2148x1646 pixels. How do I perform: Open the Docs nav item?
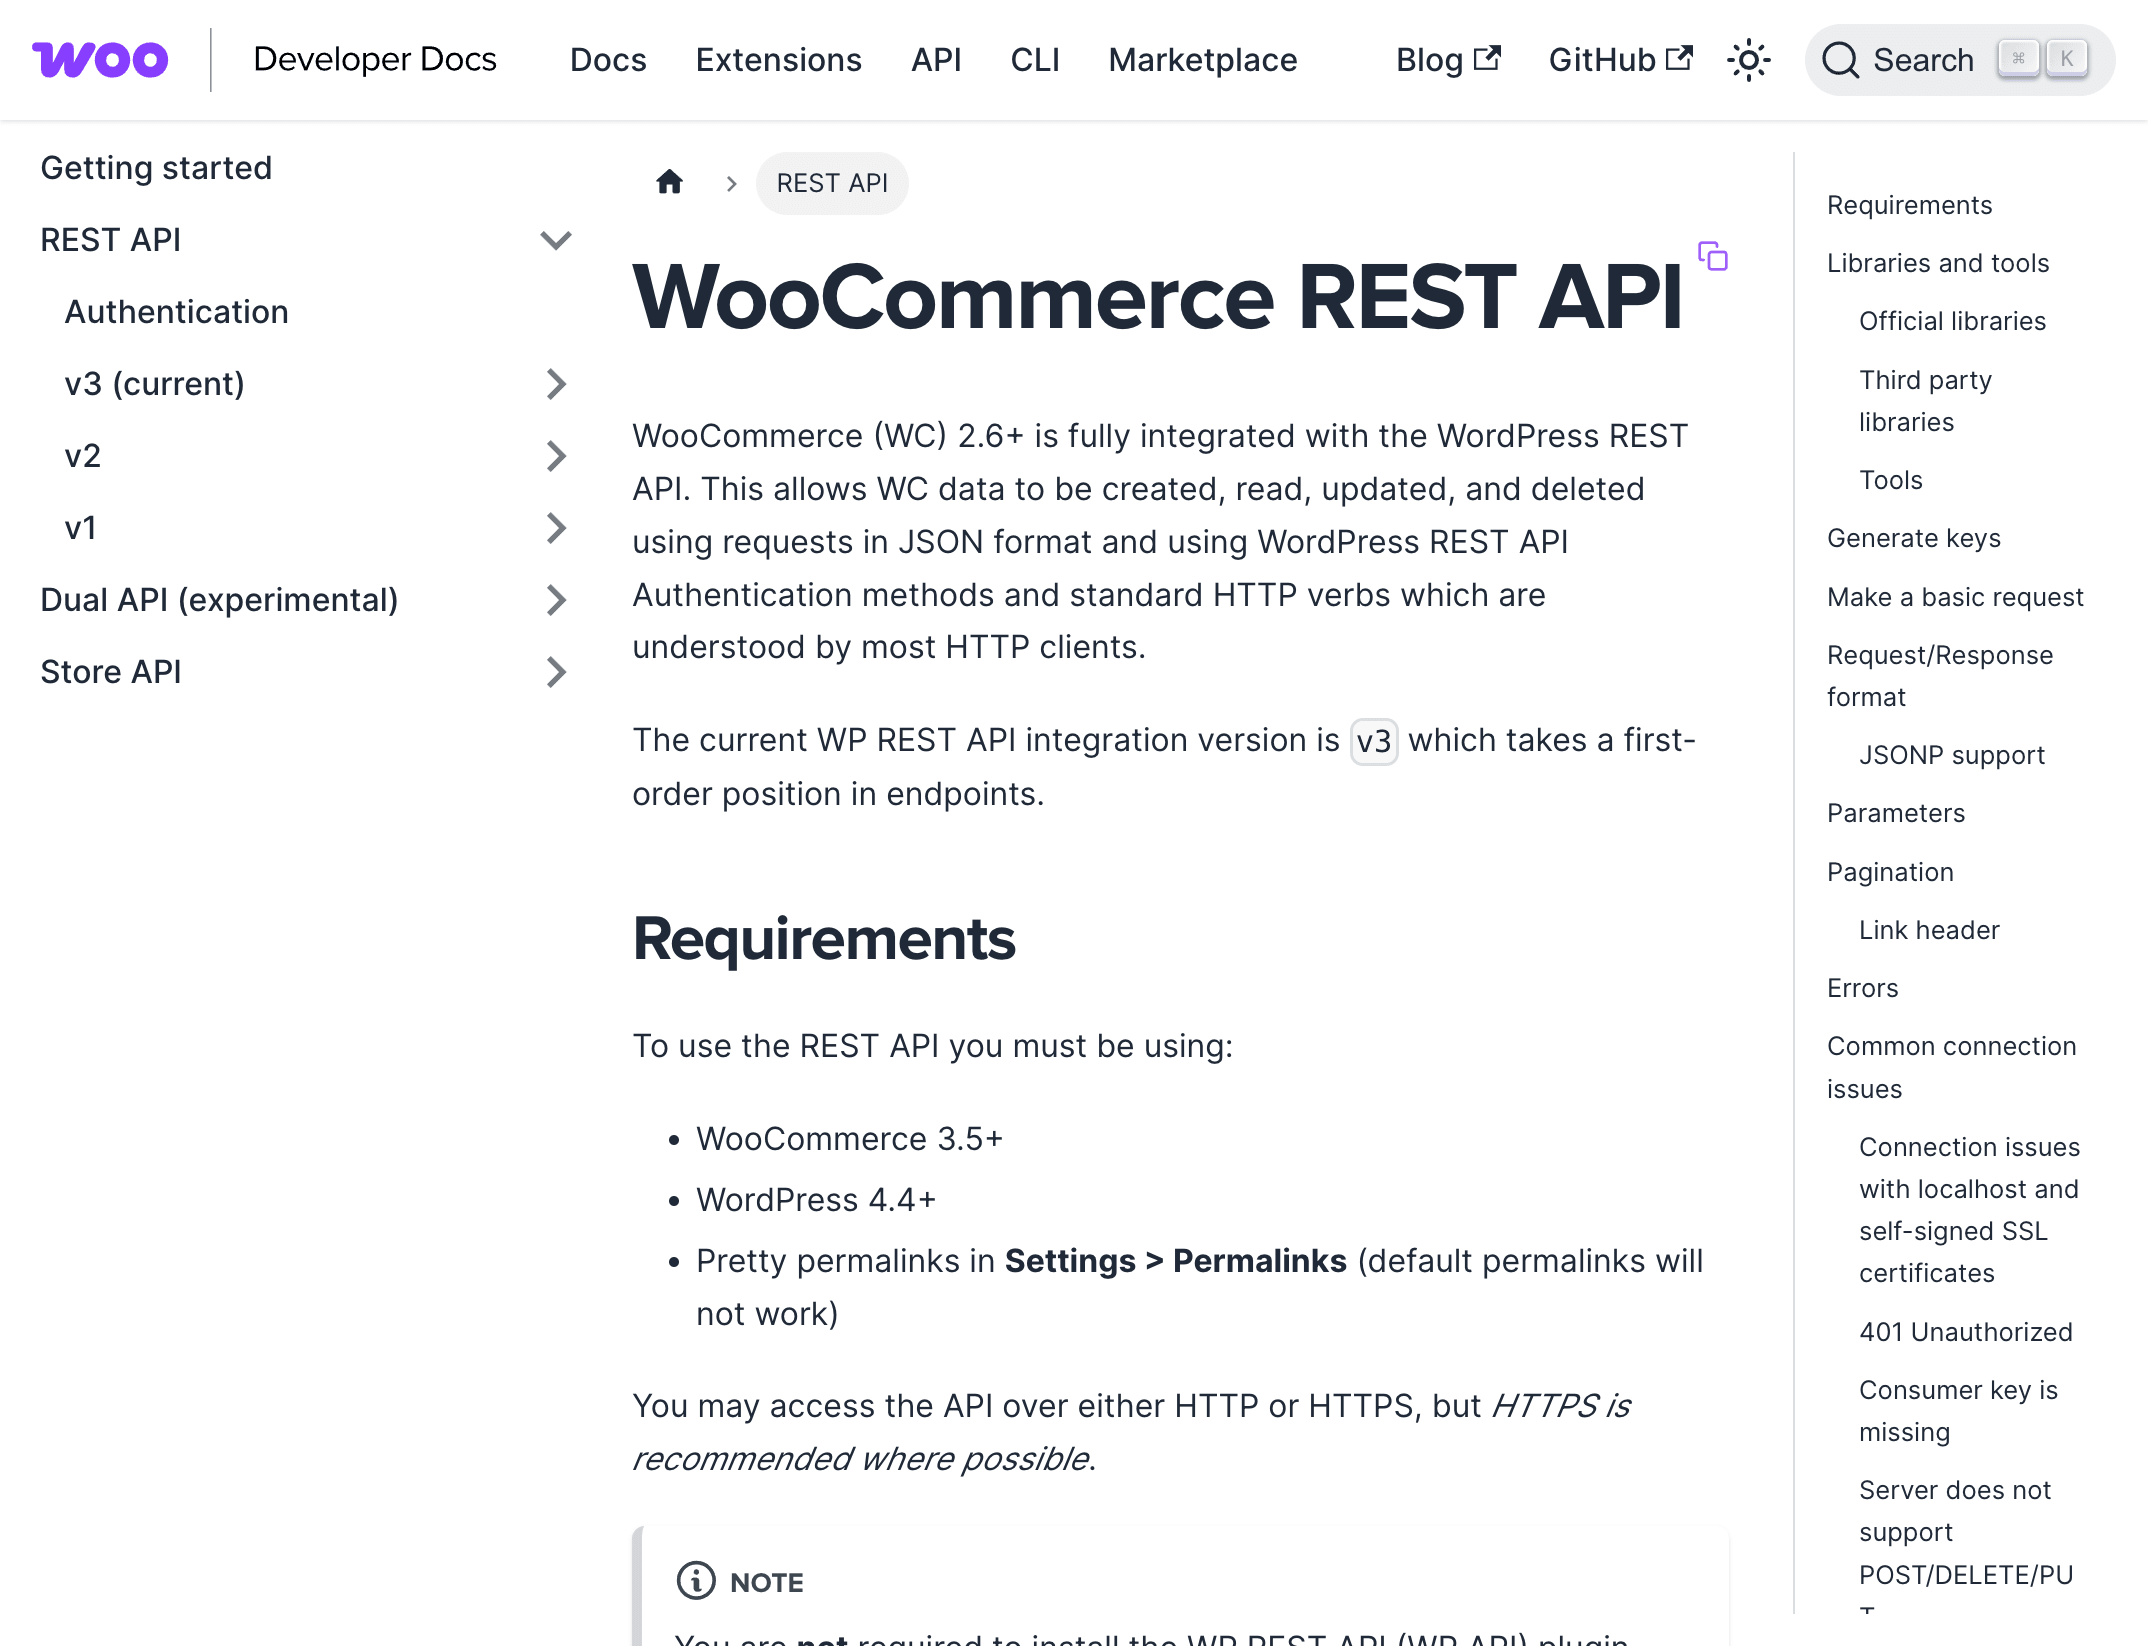608,60
